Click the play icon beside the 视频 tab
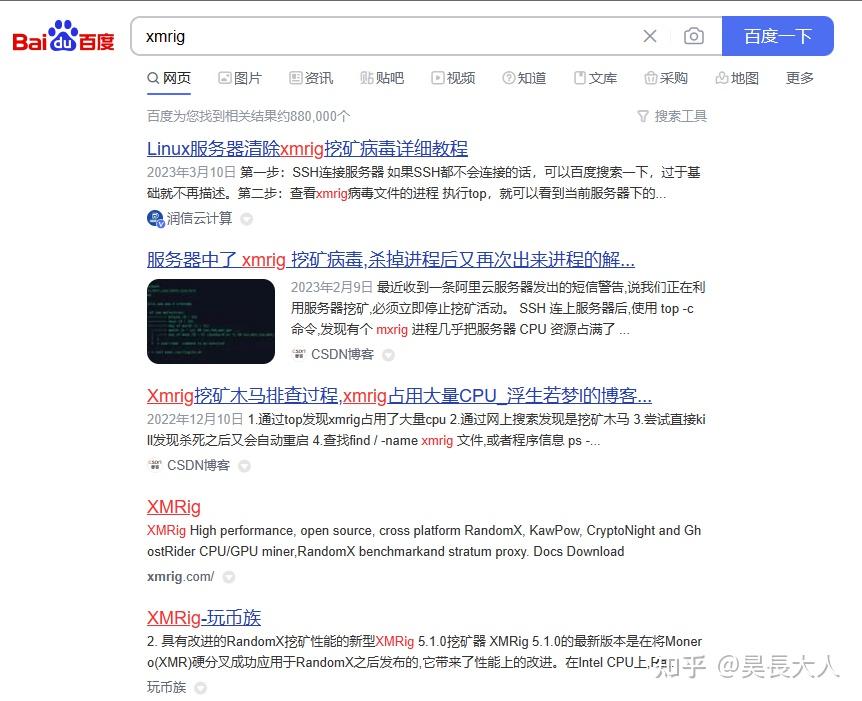This screenshot has height=701, width=862. (x=437, y=77)
